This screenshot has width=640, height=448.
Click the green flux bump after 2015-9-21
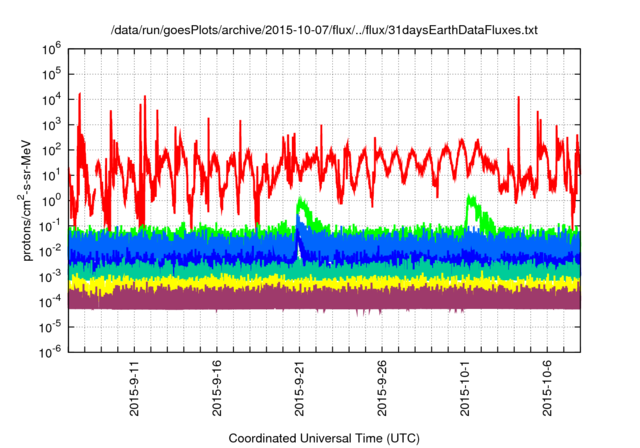pyautogui.click(x=309, y=213)
